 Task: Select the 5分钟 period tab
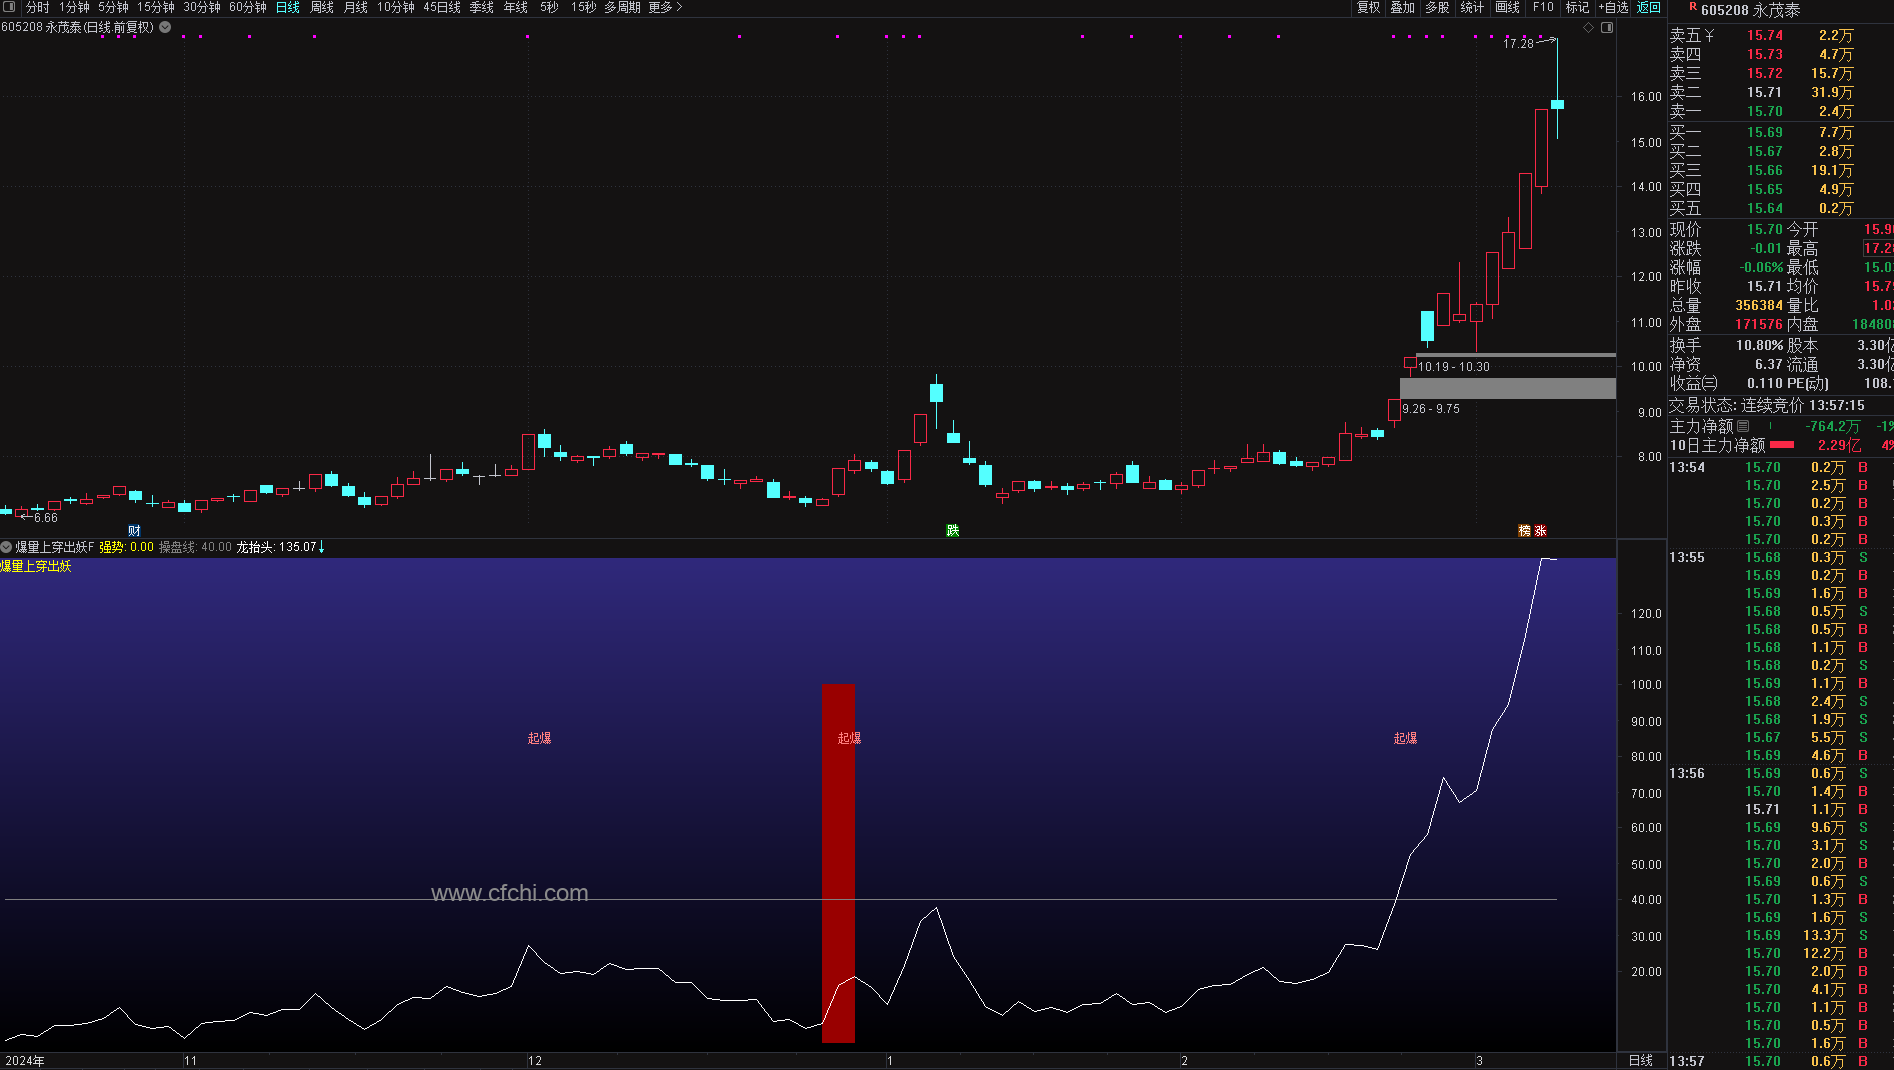113,7
